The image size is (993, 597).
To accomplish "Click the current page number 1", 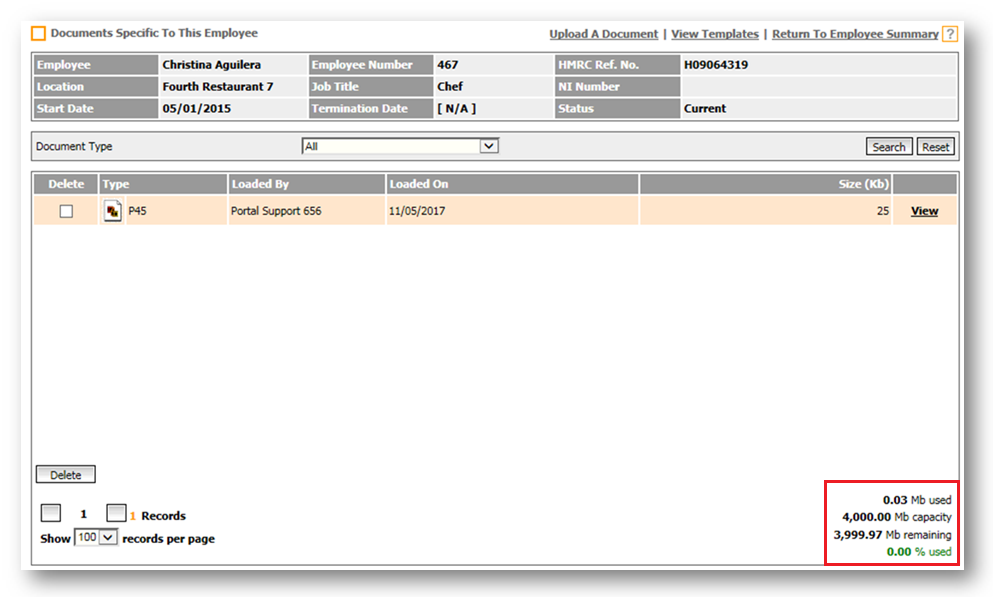I will click(84, 514).
